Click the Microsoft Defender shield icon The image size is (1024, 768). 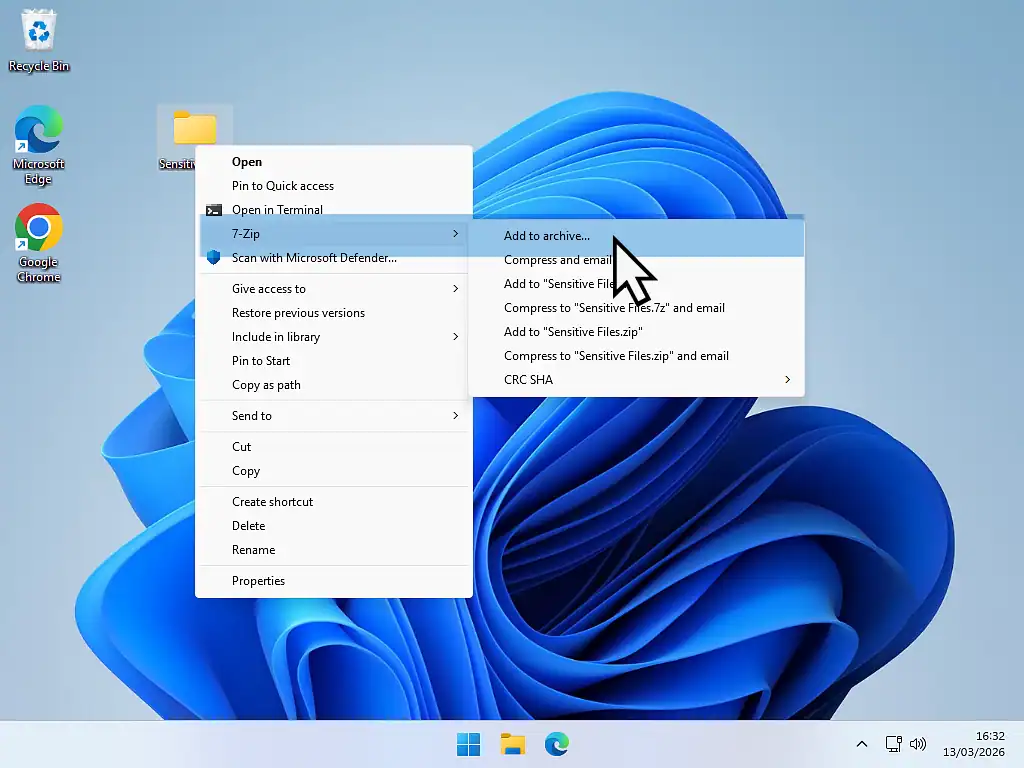point(213,257)
